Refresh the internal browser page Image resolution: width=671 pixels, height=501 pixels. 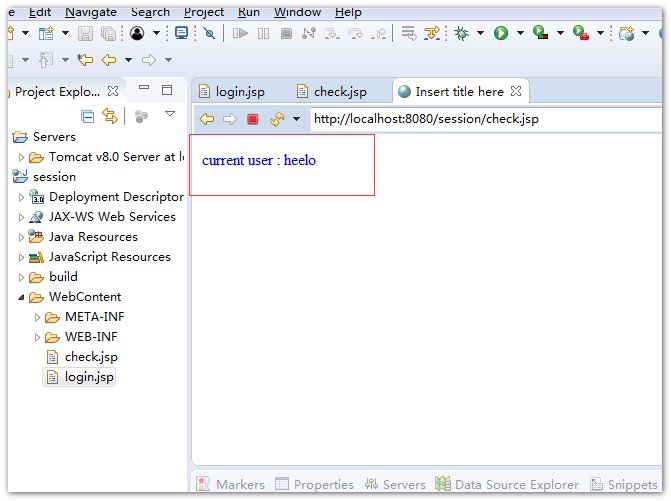276,119
